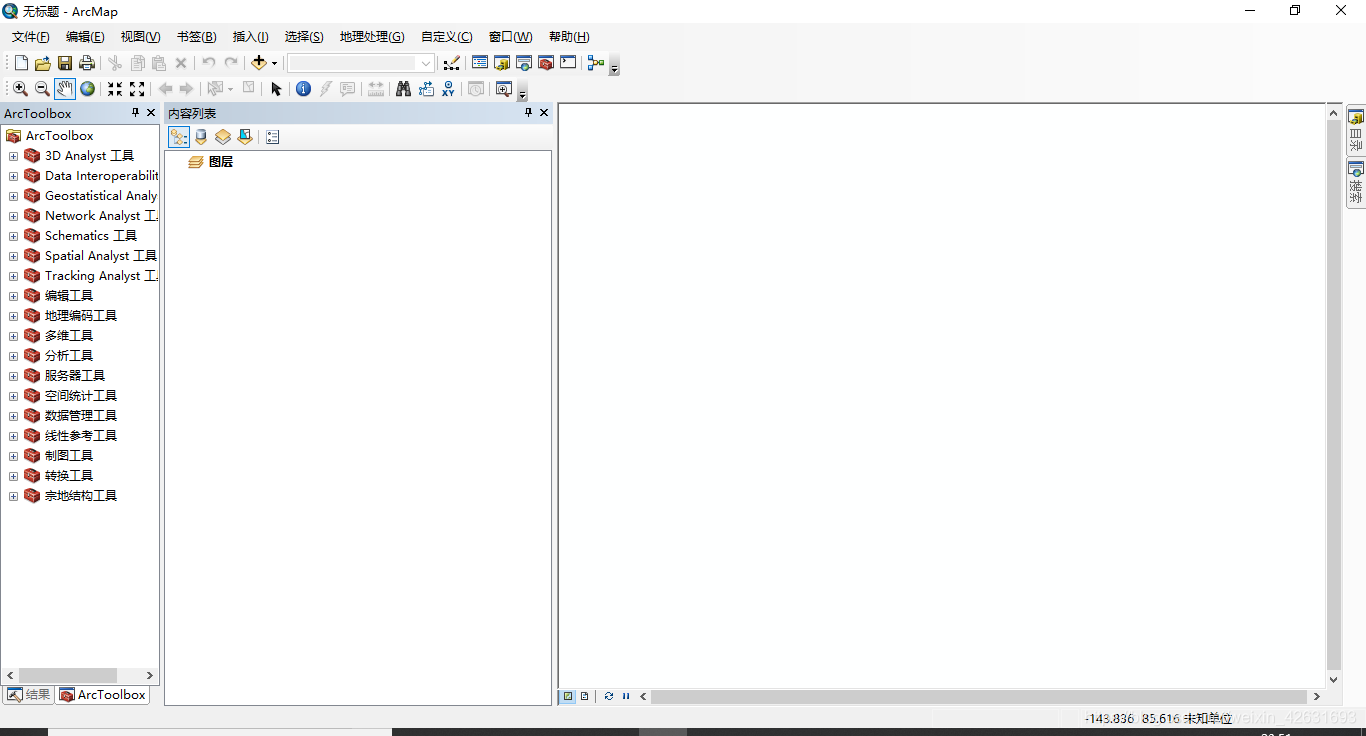Click the map horizontal scrollbar track

click(979, 696)
